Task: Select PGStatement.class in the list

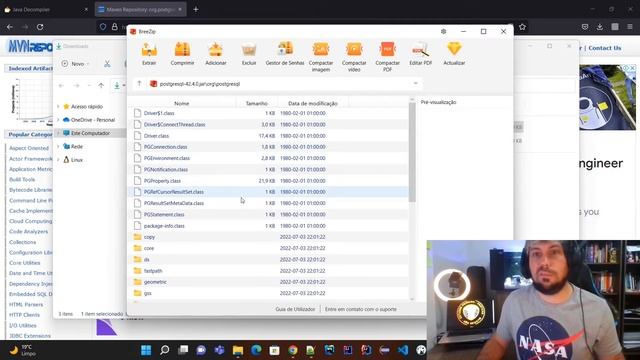Action: click(x=269, y=214)
